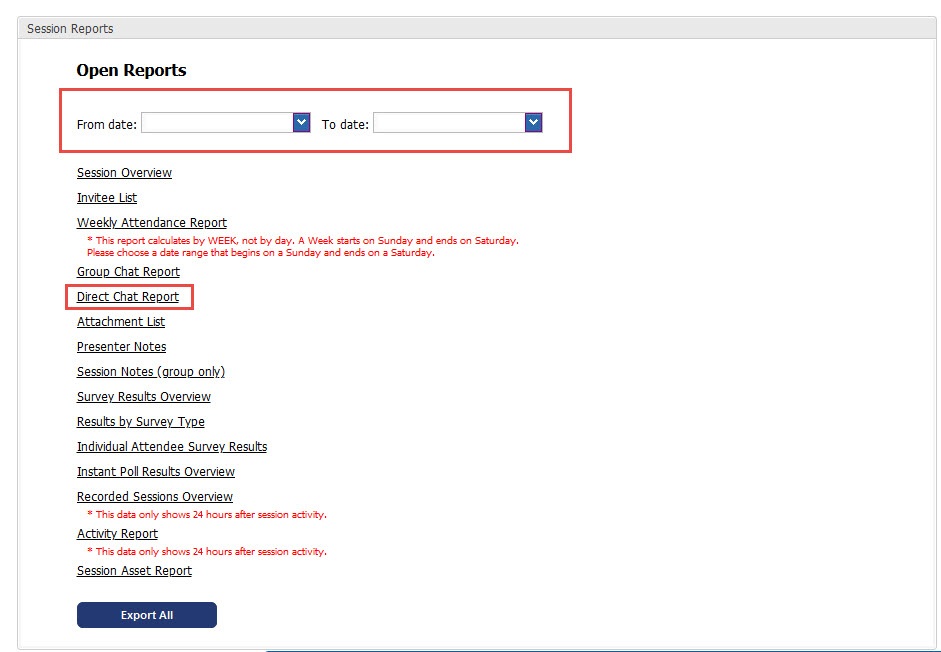Click inside the From date field
Image resolution: width=941 pixels, height=652 pixels.
(x=217, y=122)
